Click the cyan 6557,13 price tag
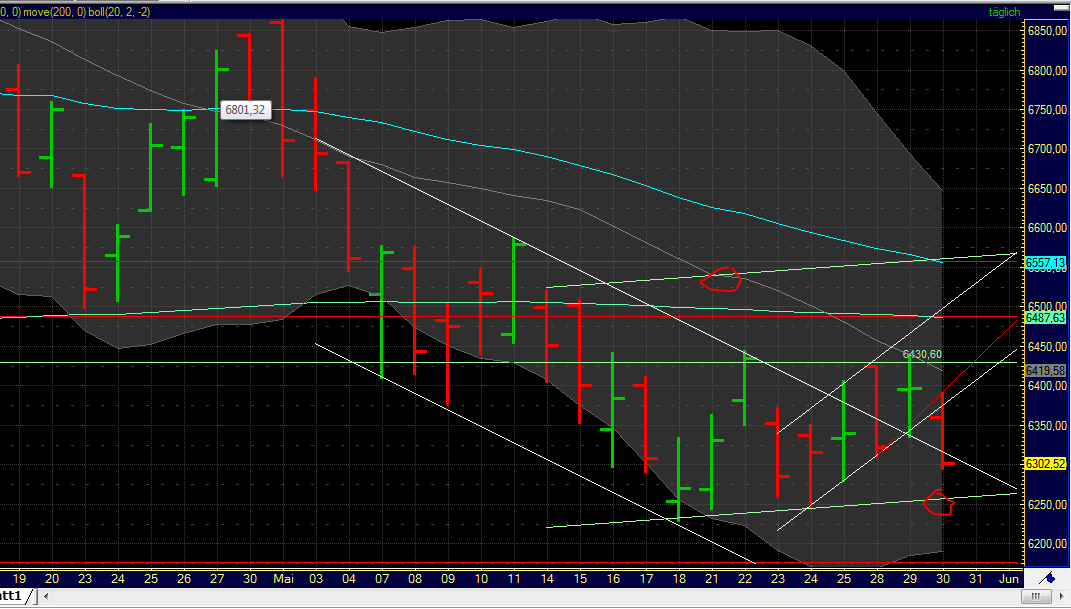 tap(1044, 262)
